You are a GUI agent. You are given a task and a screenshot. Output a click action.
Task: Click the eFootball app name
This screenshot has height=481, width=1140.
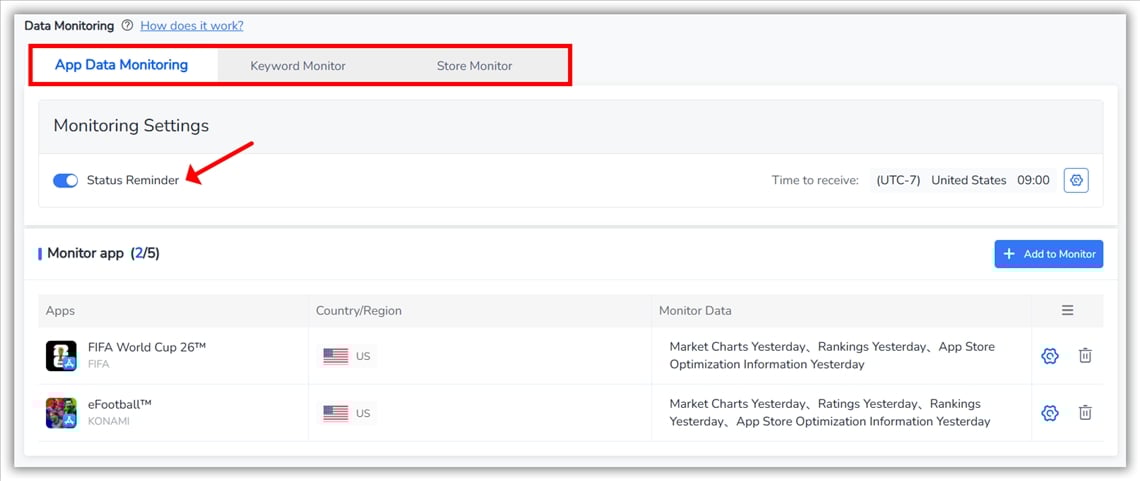coord(120,404)
